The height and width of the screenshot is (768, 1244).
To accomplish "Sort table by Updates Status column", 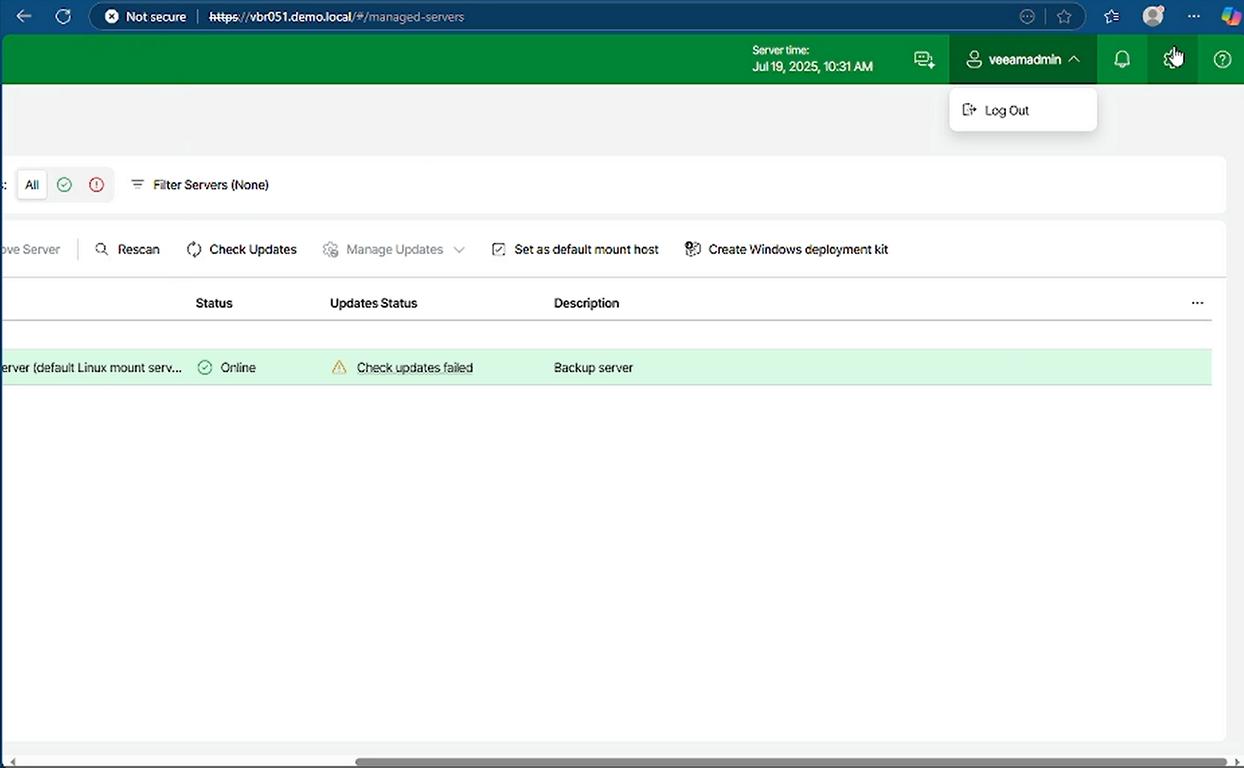I will [x=373, y=303].
